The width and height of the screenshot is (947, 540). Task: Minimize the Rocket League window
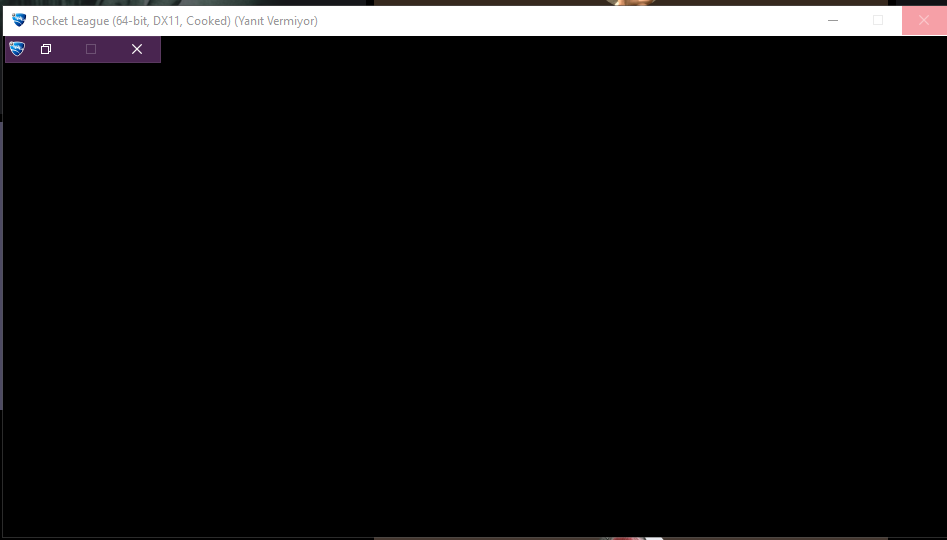click(x=833, y=21)
